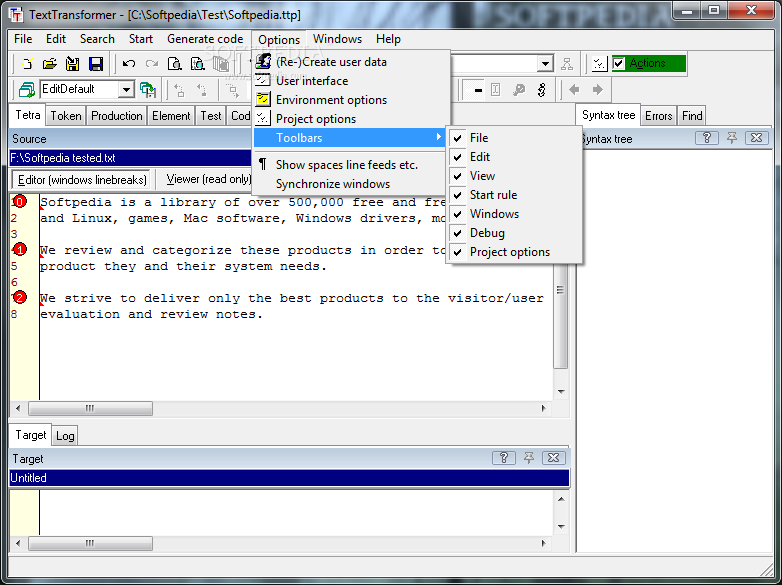The width and height of the screenshot is (782, 585).
Task: Click the second grayed step debug icon
Action: (x=202, y=90)
